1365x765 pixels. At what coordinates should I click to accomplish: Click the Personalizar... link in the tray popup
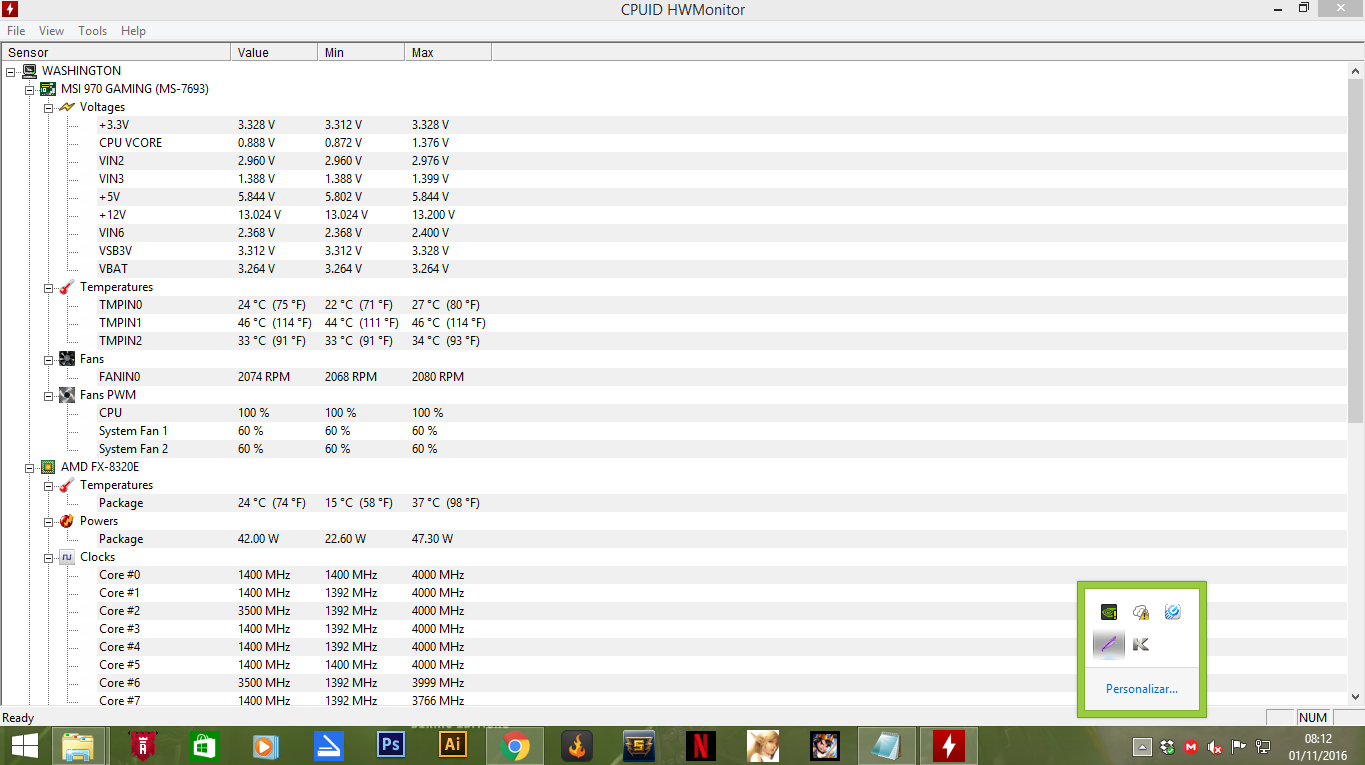(1141, 689)
